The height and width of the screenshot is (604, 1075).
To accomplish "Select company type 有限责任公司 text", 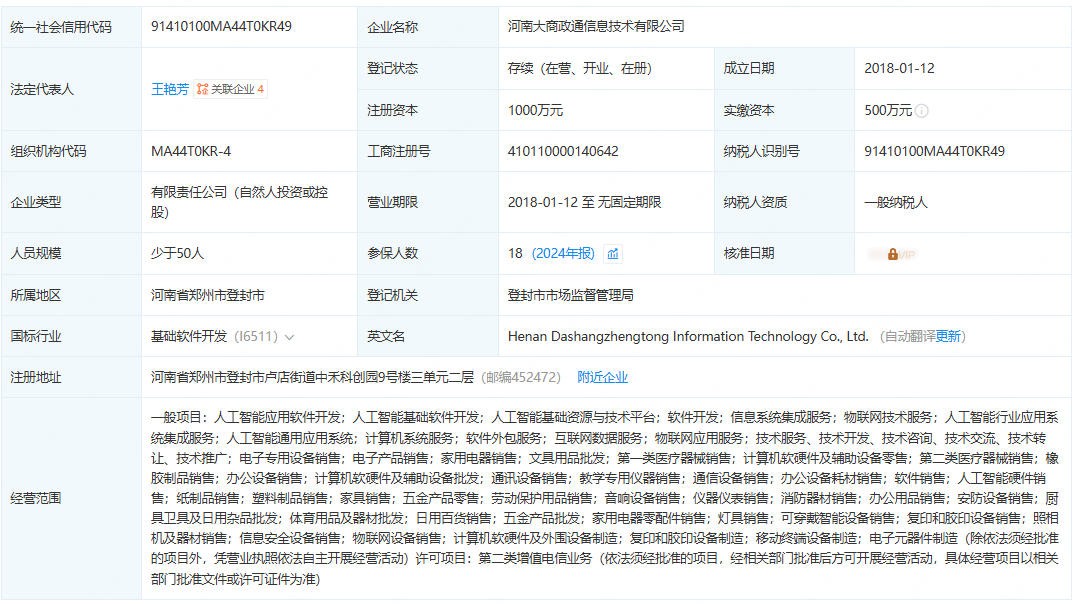I will coord(239,202).
